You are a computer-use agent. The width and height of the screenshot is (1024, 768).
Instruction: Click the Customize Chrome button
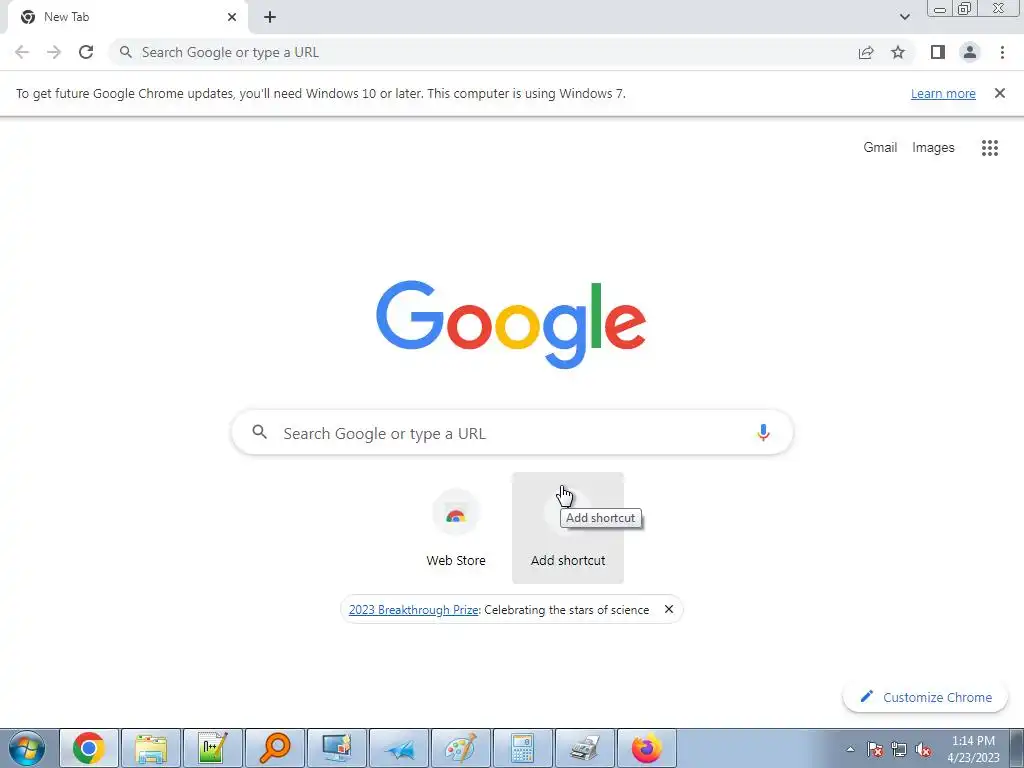[x=926, y=697]
